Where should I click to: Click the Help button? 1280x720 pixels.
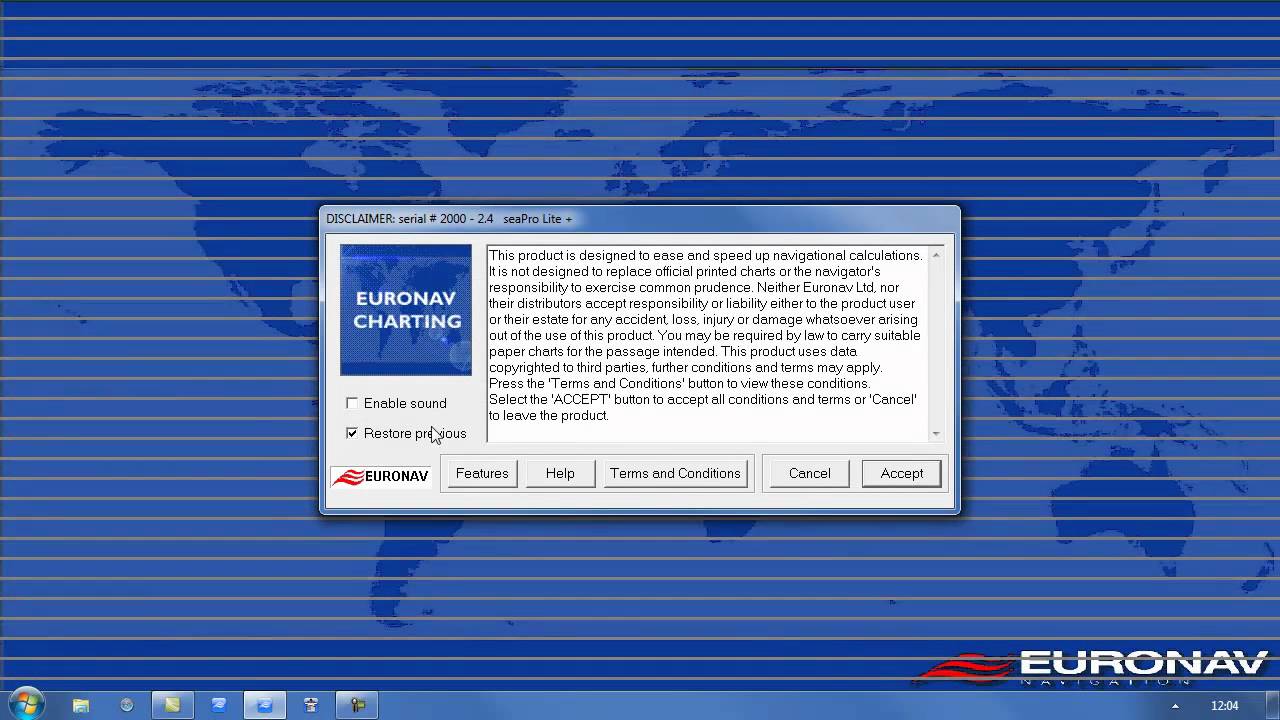tap(560, 473)
